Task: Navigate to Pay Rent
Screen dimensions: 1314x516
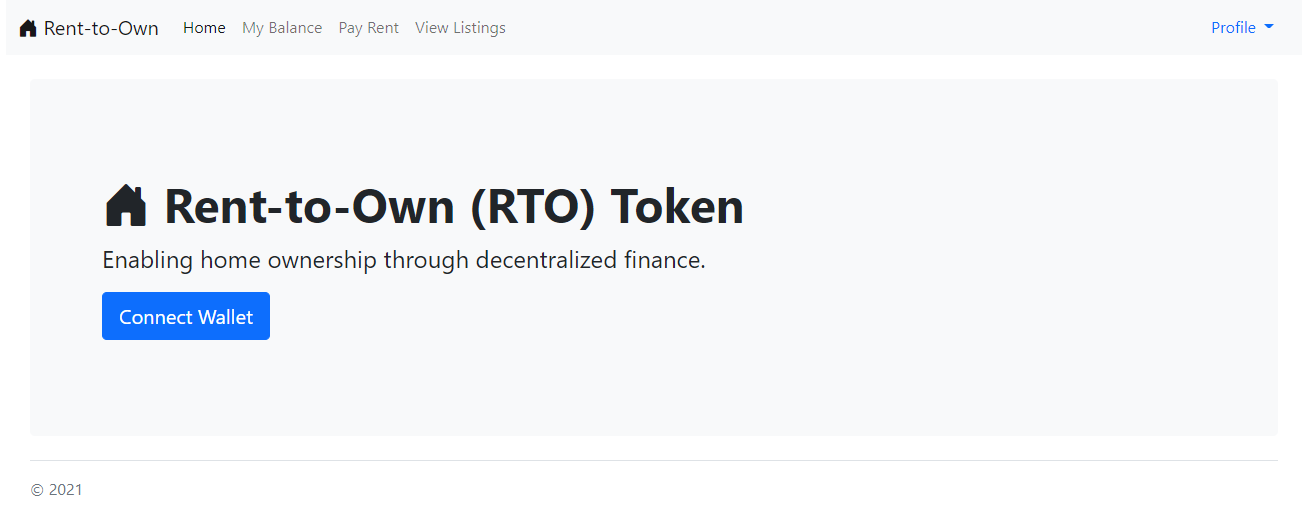Action: (x=368, y=28)
